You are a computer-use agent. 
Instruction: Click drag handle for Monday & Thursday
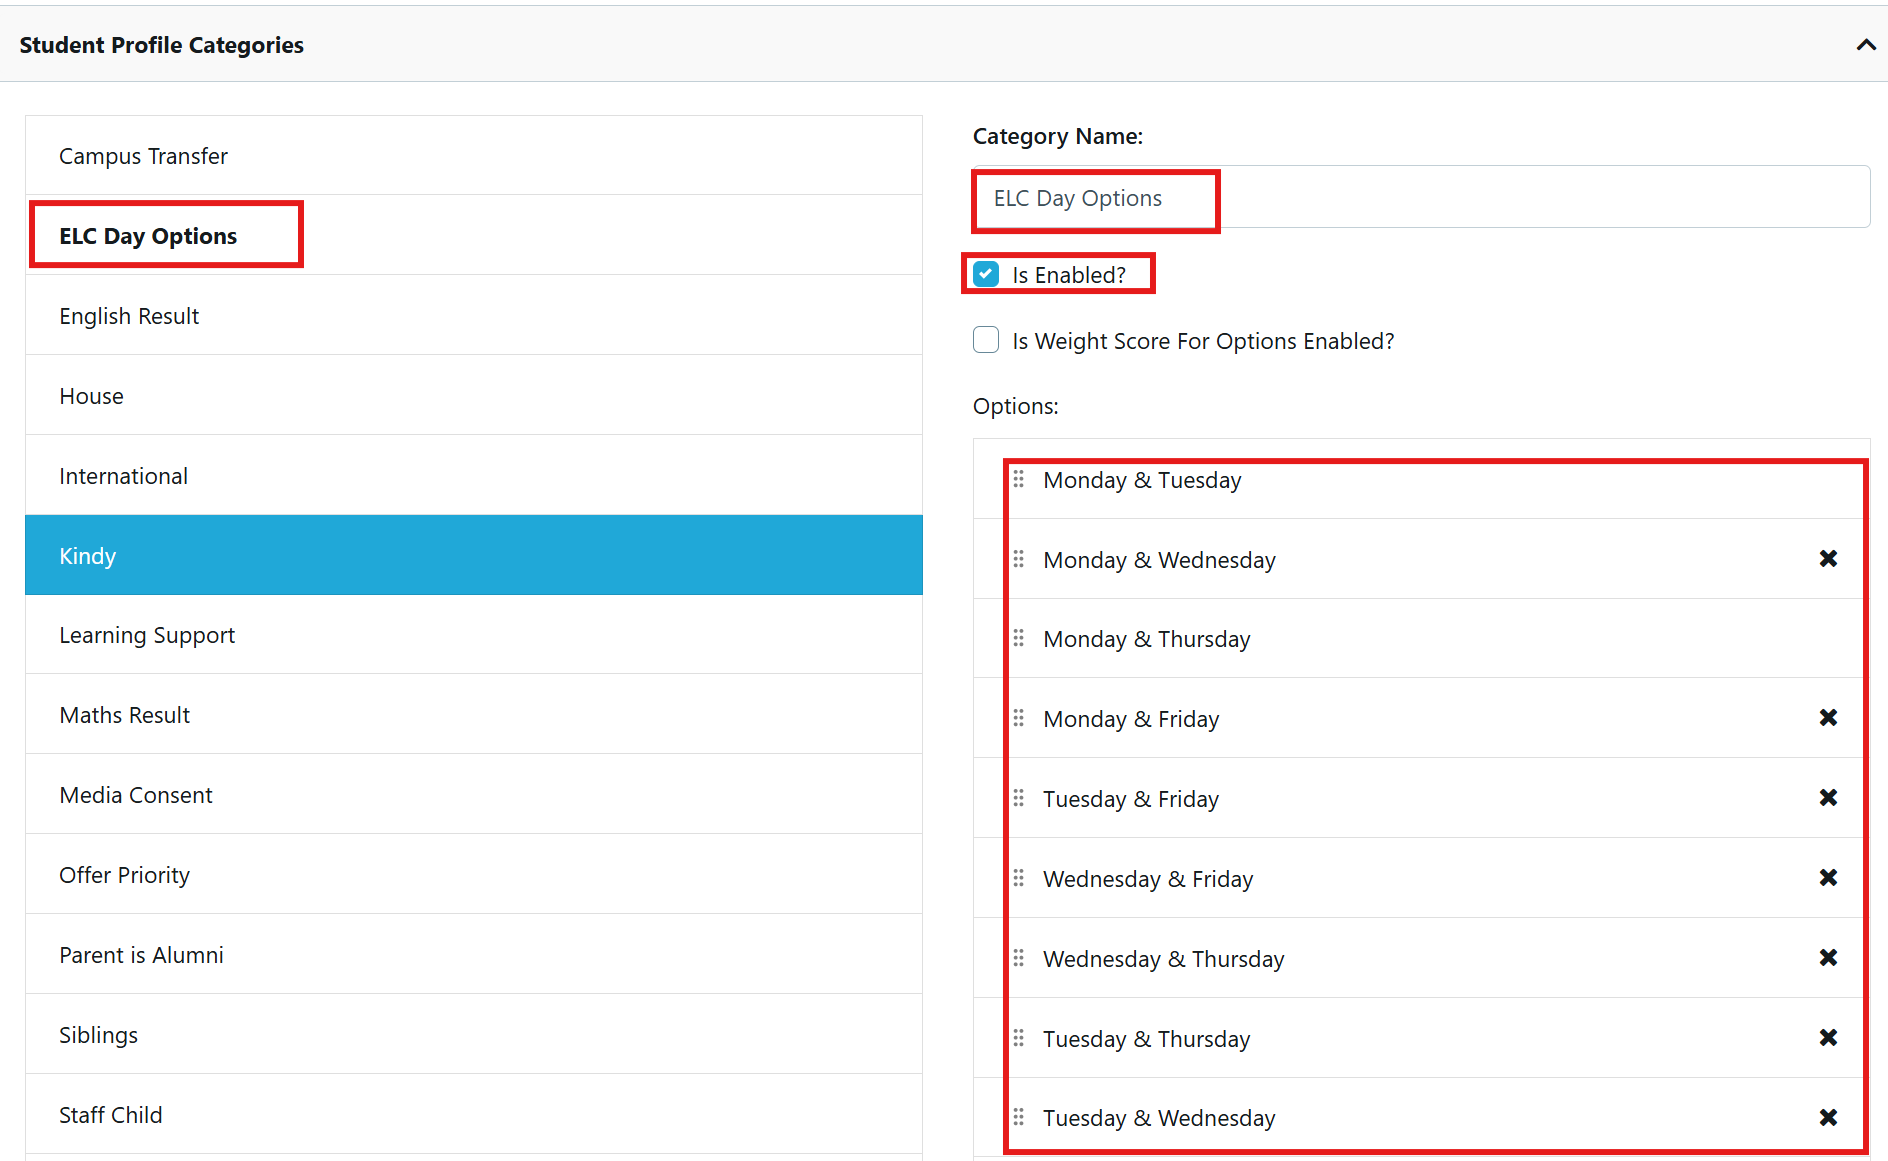click(x=1018, y=638)
